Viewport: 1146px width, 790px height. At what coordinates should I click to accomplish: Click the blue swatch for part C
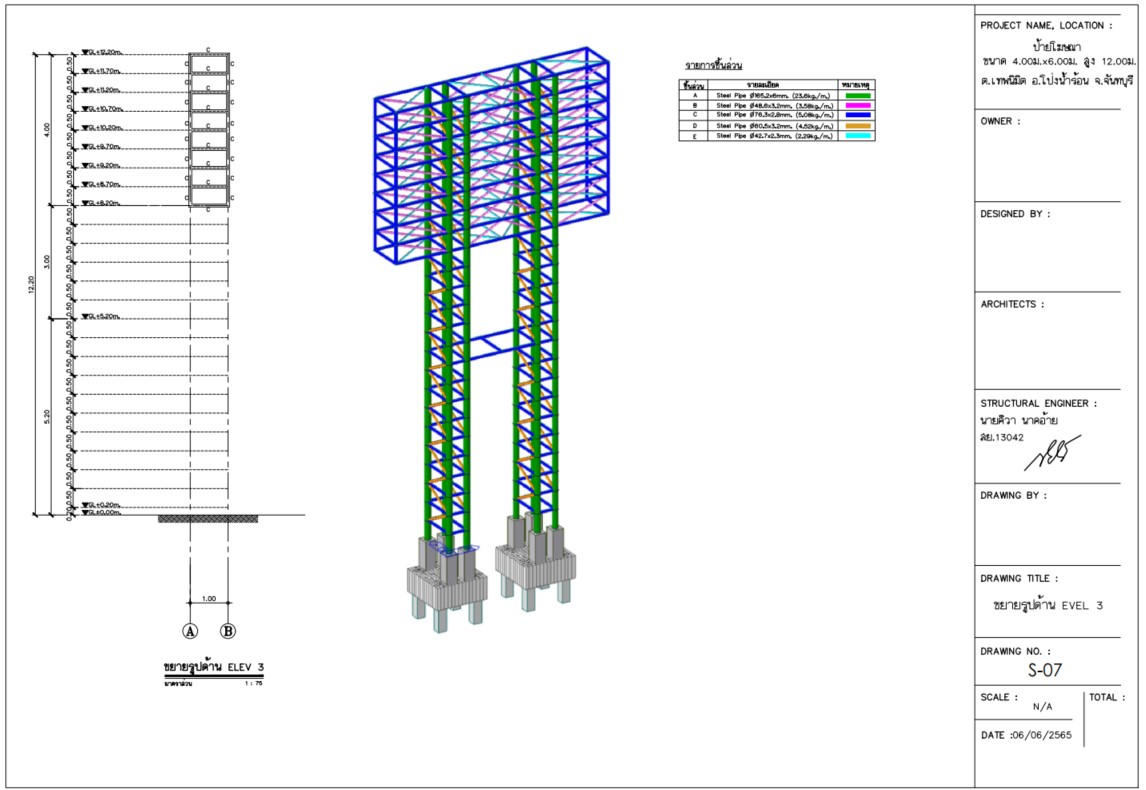point(857,115)
